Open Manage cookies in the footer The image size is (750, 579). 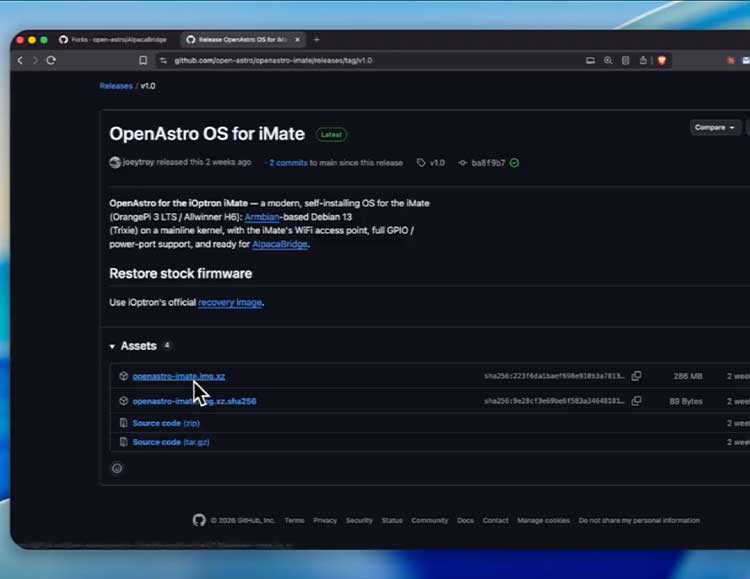(x=543, y=520)
